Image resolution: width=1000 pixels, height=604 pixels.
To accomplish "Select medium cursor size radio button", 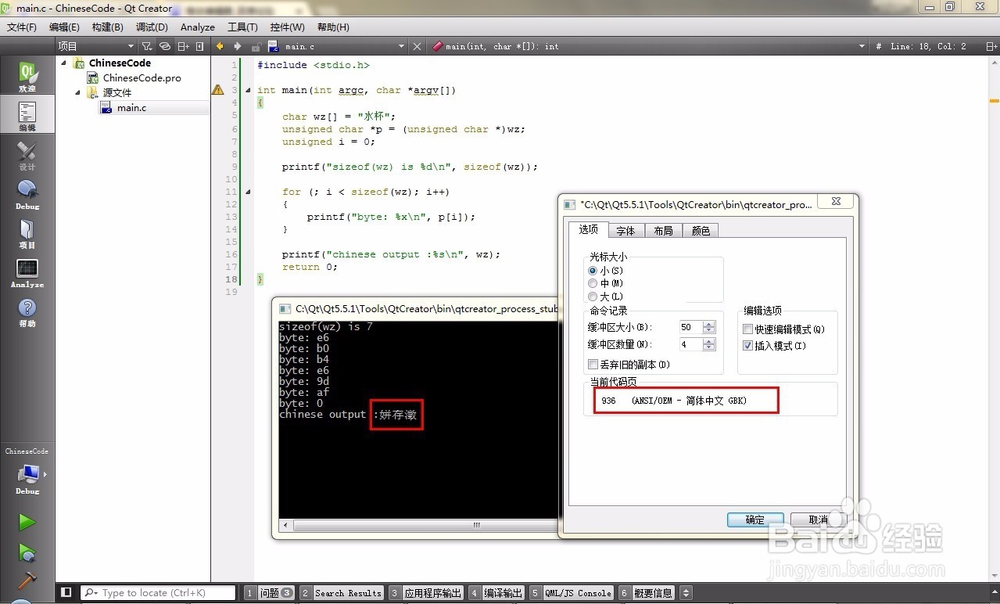I will coord(592,283).
